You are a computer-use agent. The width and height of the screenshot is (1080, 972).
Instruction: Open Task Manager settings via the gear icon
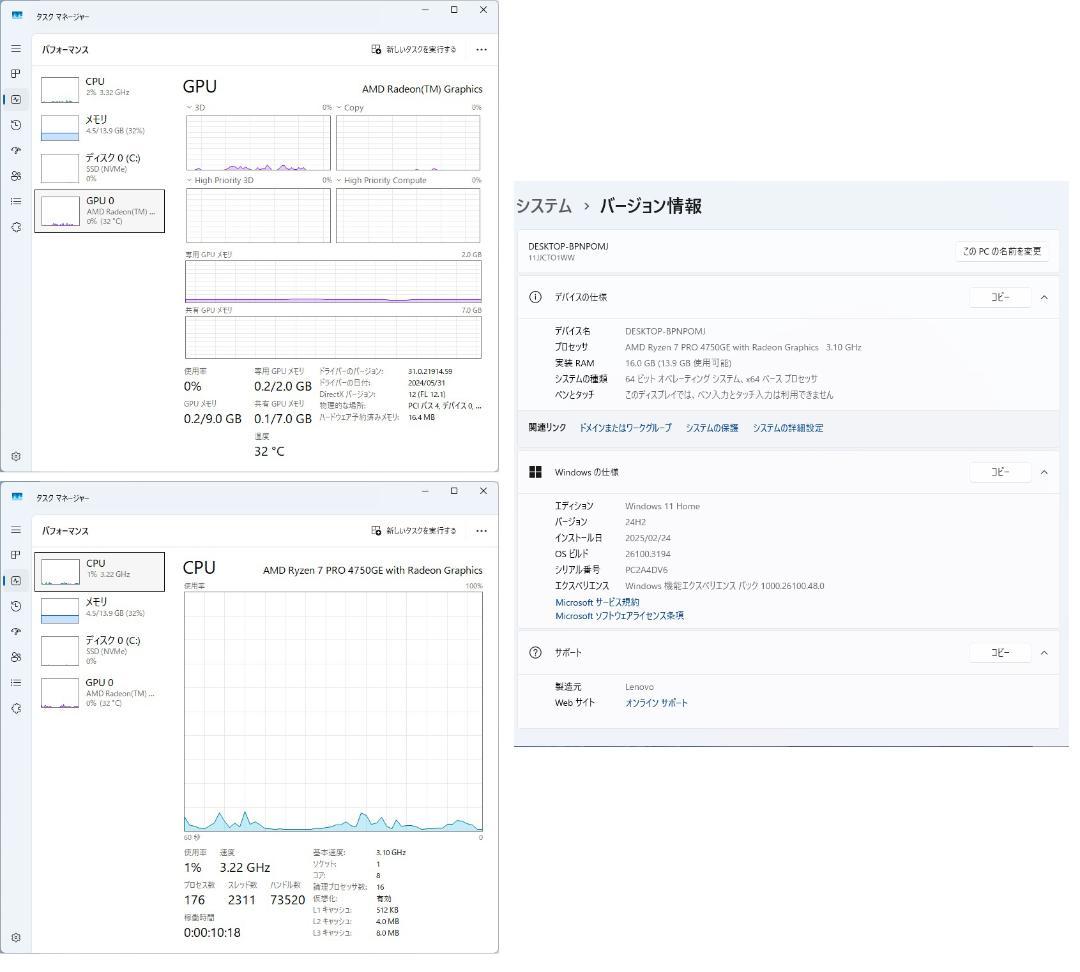pyautogui.click(x=16, y=456)
